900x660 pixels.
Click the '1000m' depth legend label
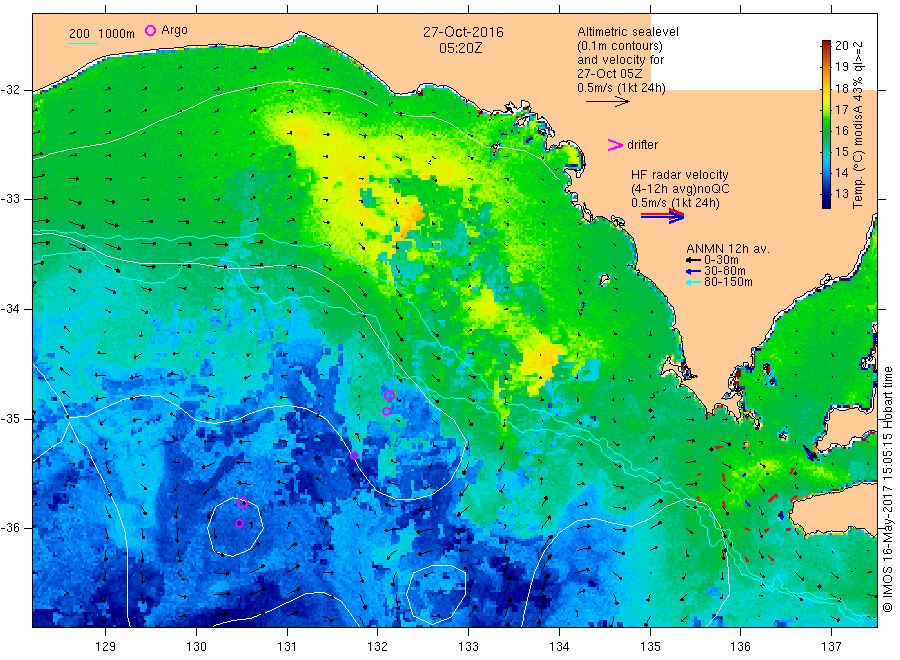pos(117,34)
